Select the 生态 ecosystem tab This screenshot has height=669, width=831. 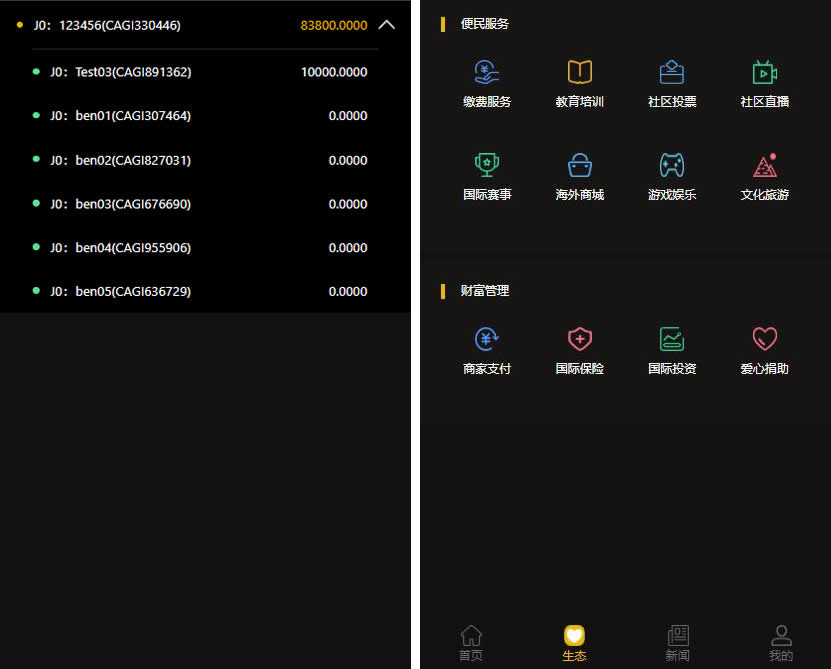click(574, 643)
